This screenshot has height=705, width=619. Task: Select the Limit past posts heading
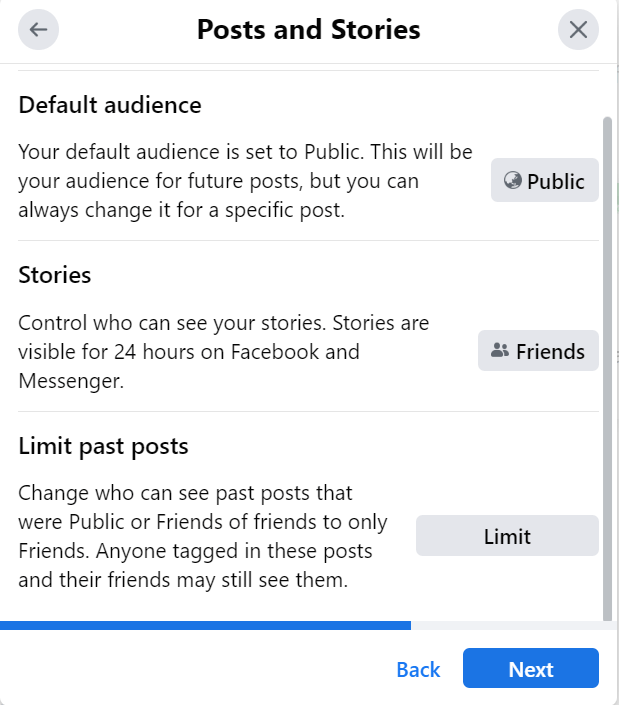(x=103, y=446)
